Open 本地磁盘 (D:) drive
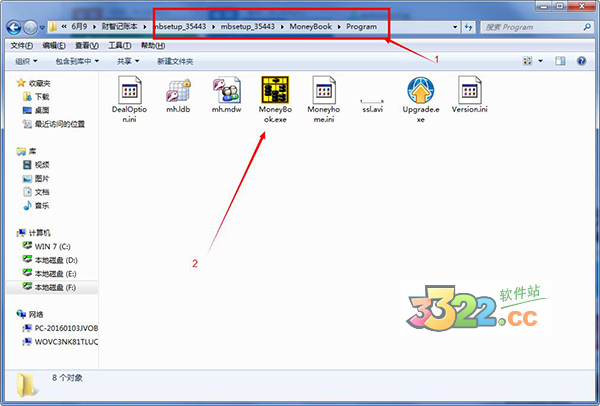 coord(56,260)
